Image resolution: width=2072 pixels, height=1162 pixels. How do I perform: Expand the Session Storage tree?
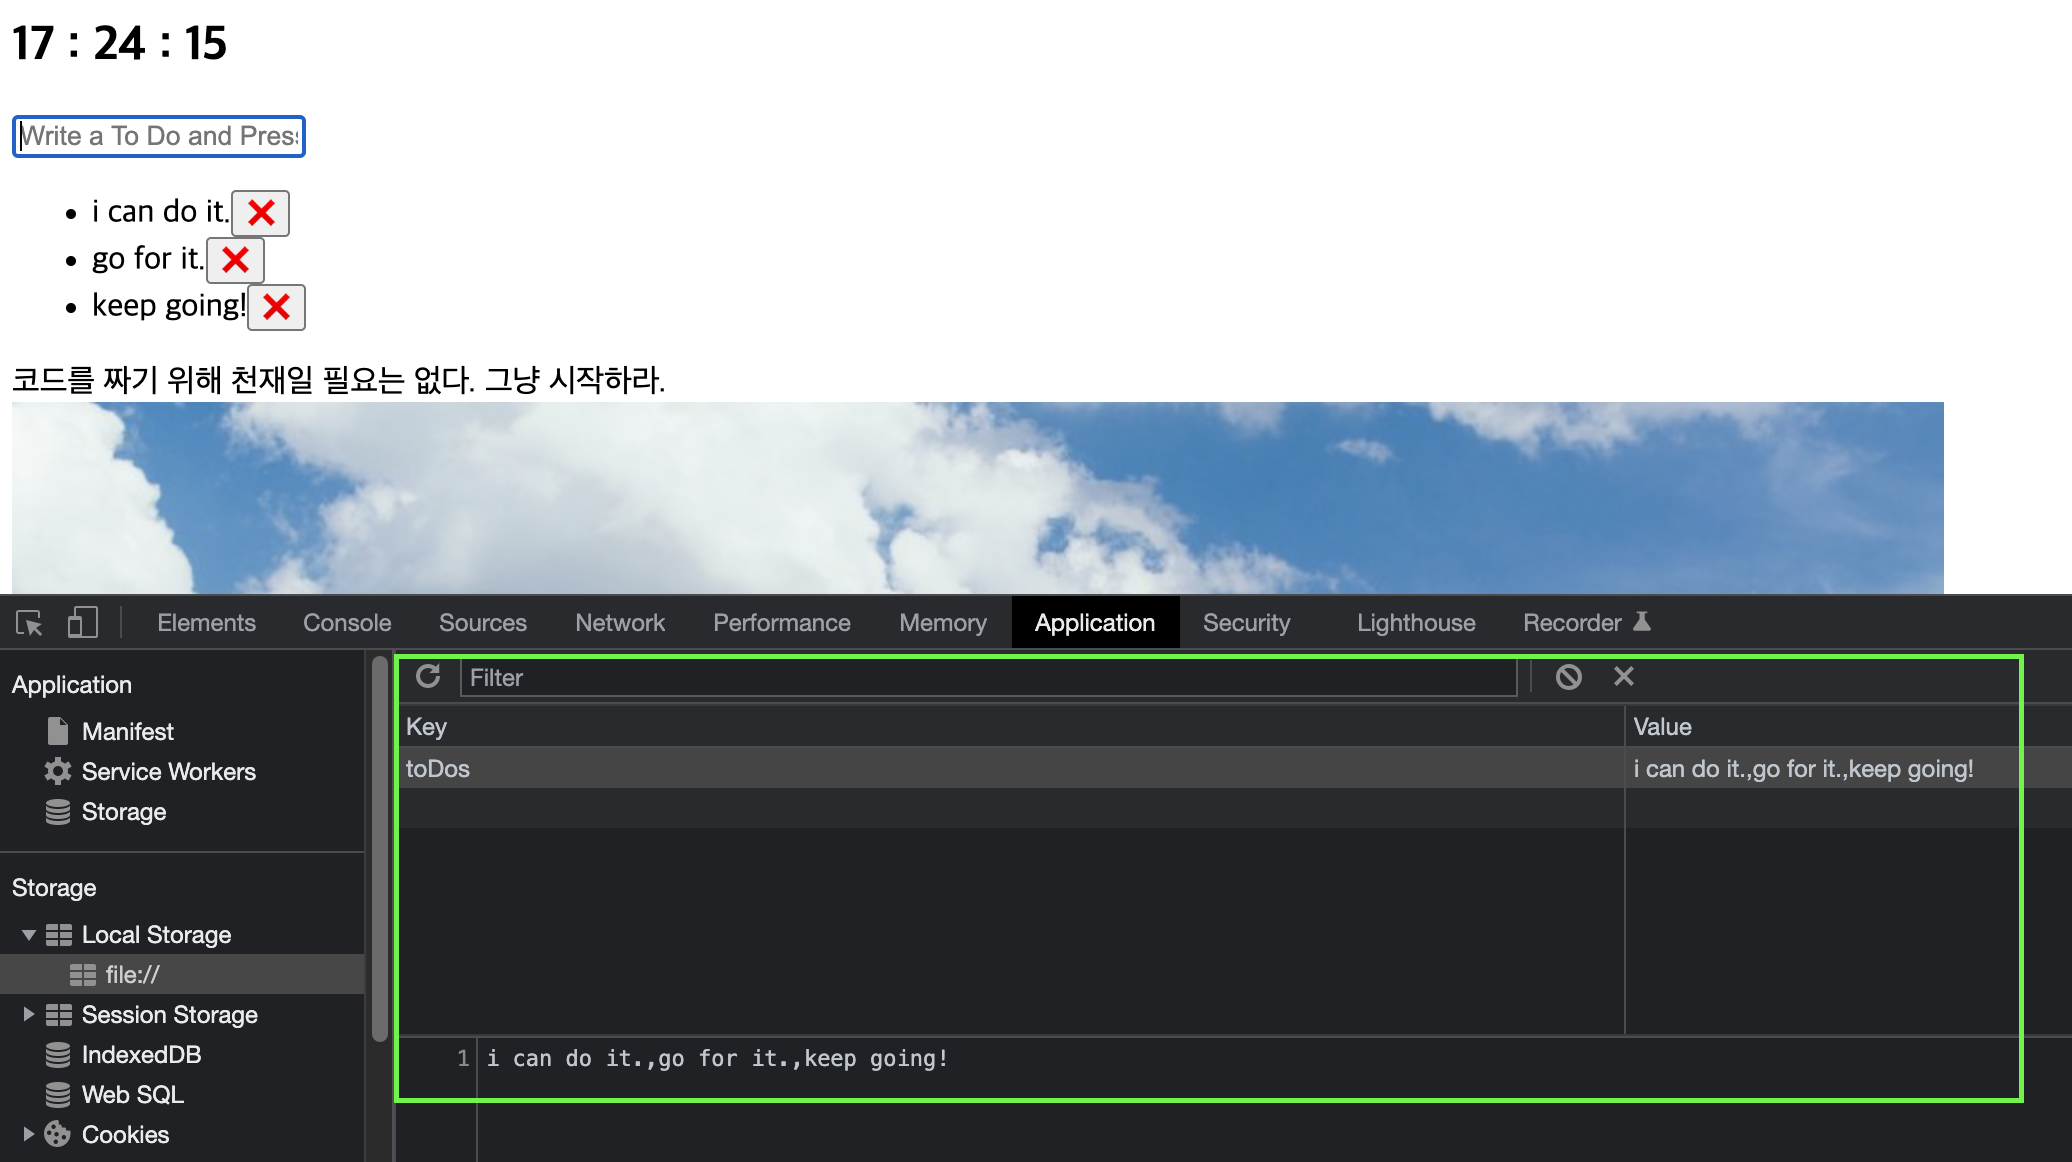pyautogui.click(x=28, y=1015)
